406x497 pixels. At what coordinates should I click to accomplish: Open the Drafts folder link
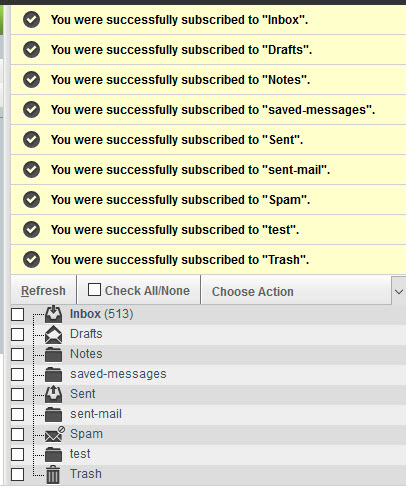point(86,334)
